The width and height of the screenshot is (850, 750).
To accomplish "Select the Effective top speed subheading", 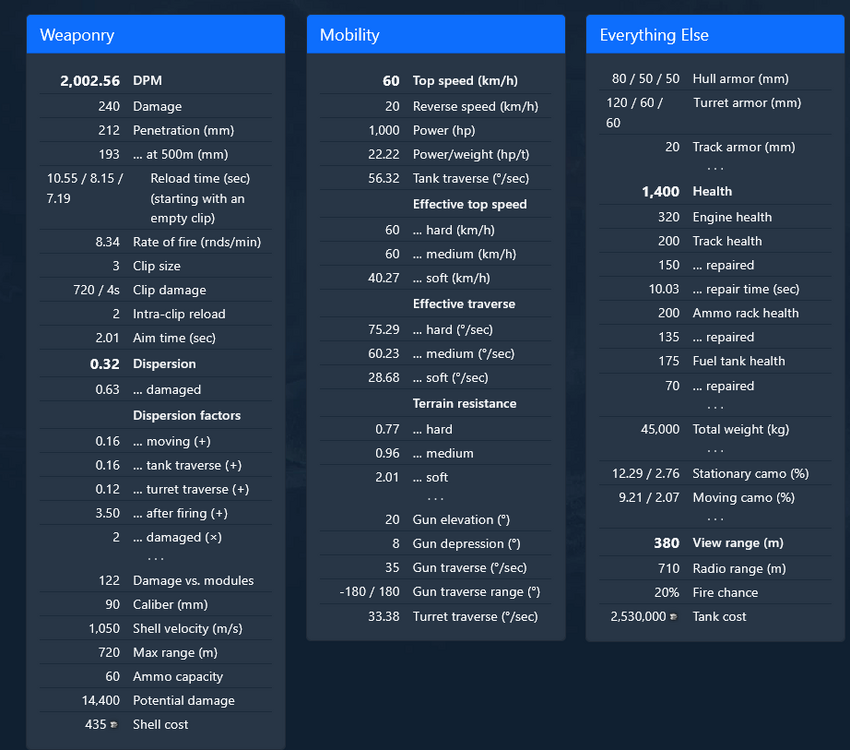I will point(469,204).
